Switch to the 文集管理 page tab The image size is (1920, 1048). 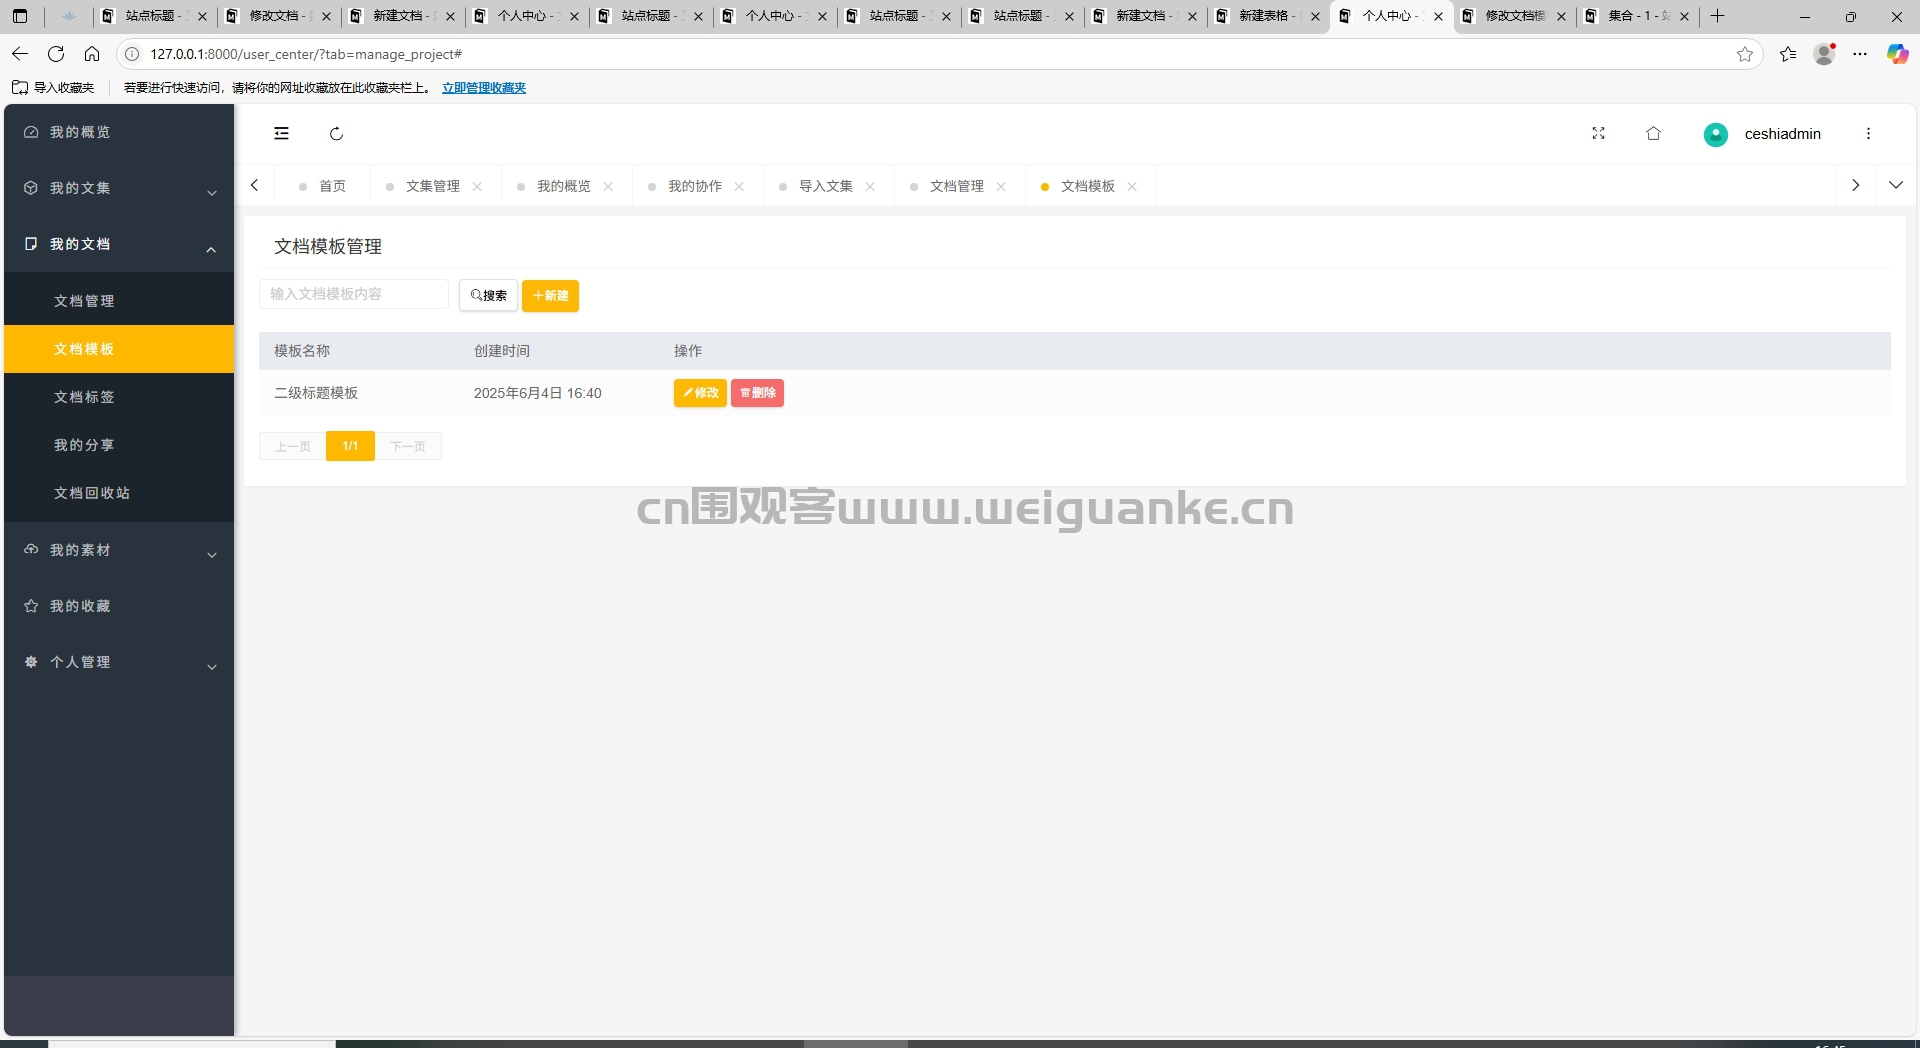click(433, 186)
